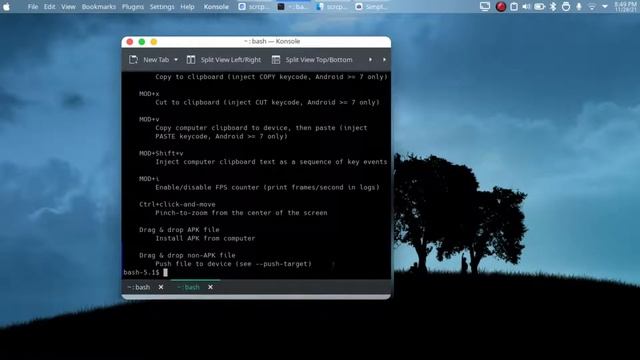Viewport: 640px width, 360px height.
Task: Click 'Inject computer clipboard text' line
Action: tap(271, 162)
